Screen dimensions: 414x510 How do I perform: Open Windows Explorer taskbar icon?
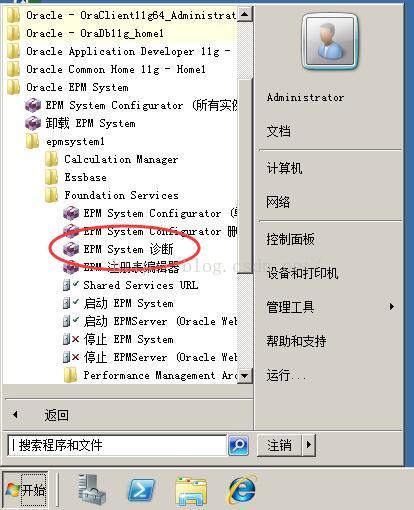191,491
